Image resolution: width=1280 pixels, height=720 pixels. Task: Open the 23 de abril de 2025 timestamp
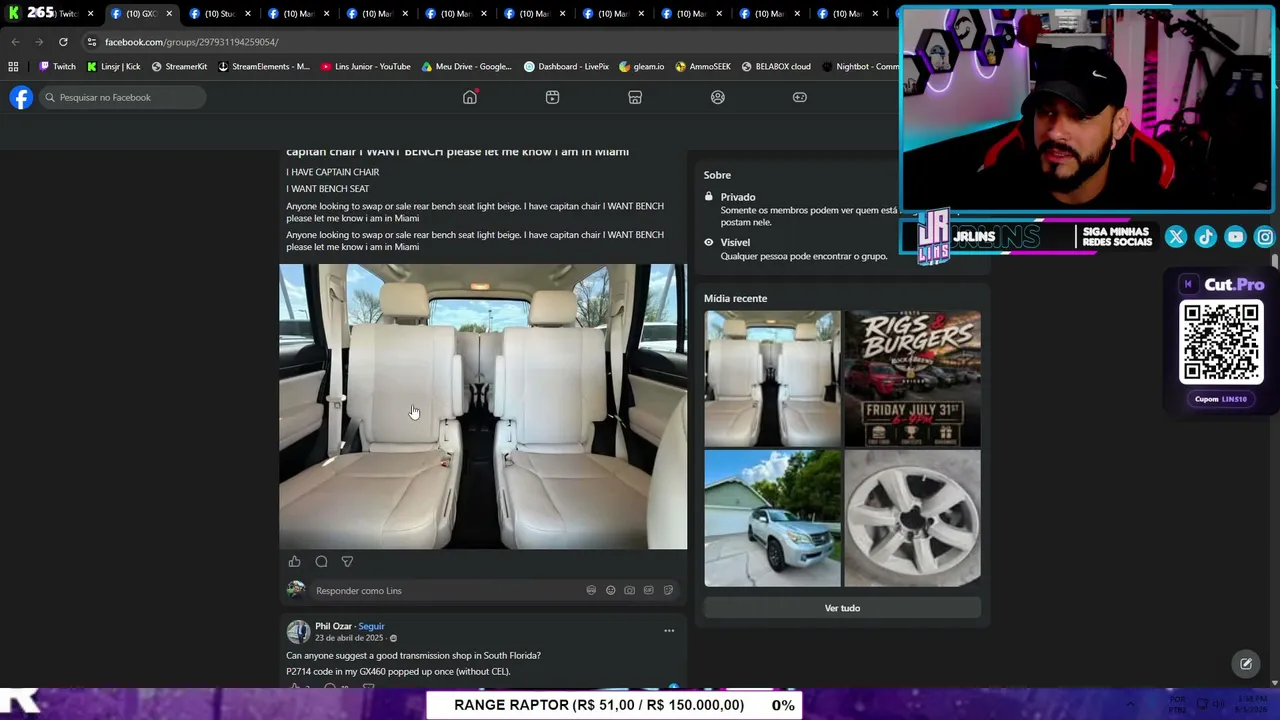tap(349, 638)
